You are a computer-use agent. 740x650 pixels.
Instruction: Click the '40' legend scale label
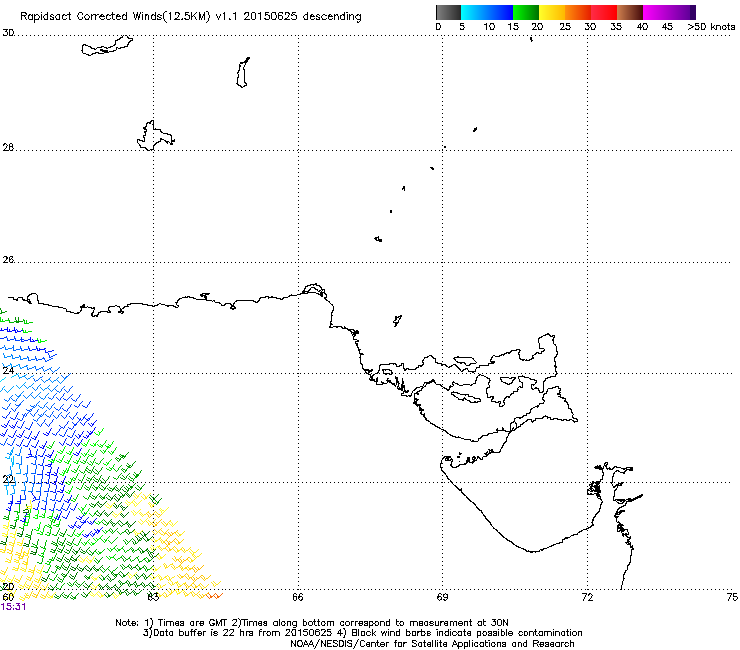click(x=642, y=26)
